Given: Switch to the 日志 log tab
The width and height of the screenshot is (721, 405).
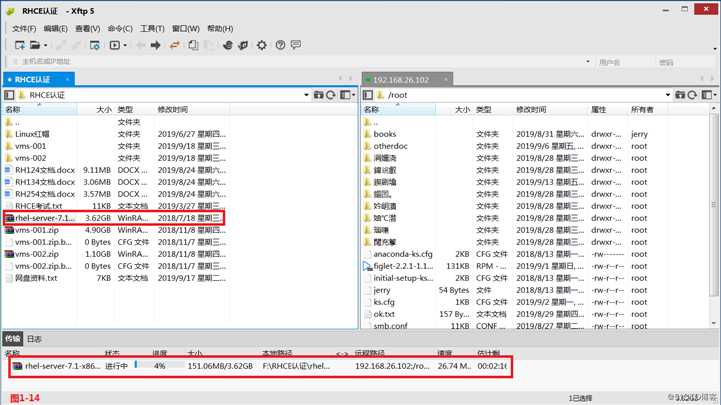Looking at the screenshot, I should pos(34,339).
